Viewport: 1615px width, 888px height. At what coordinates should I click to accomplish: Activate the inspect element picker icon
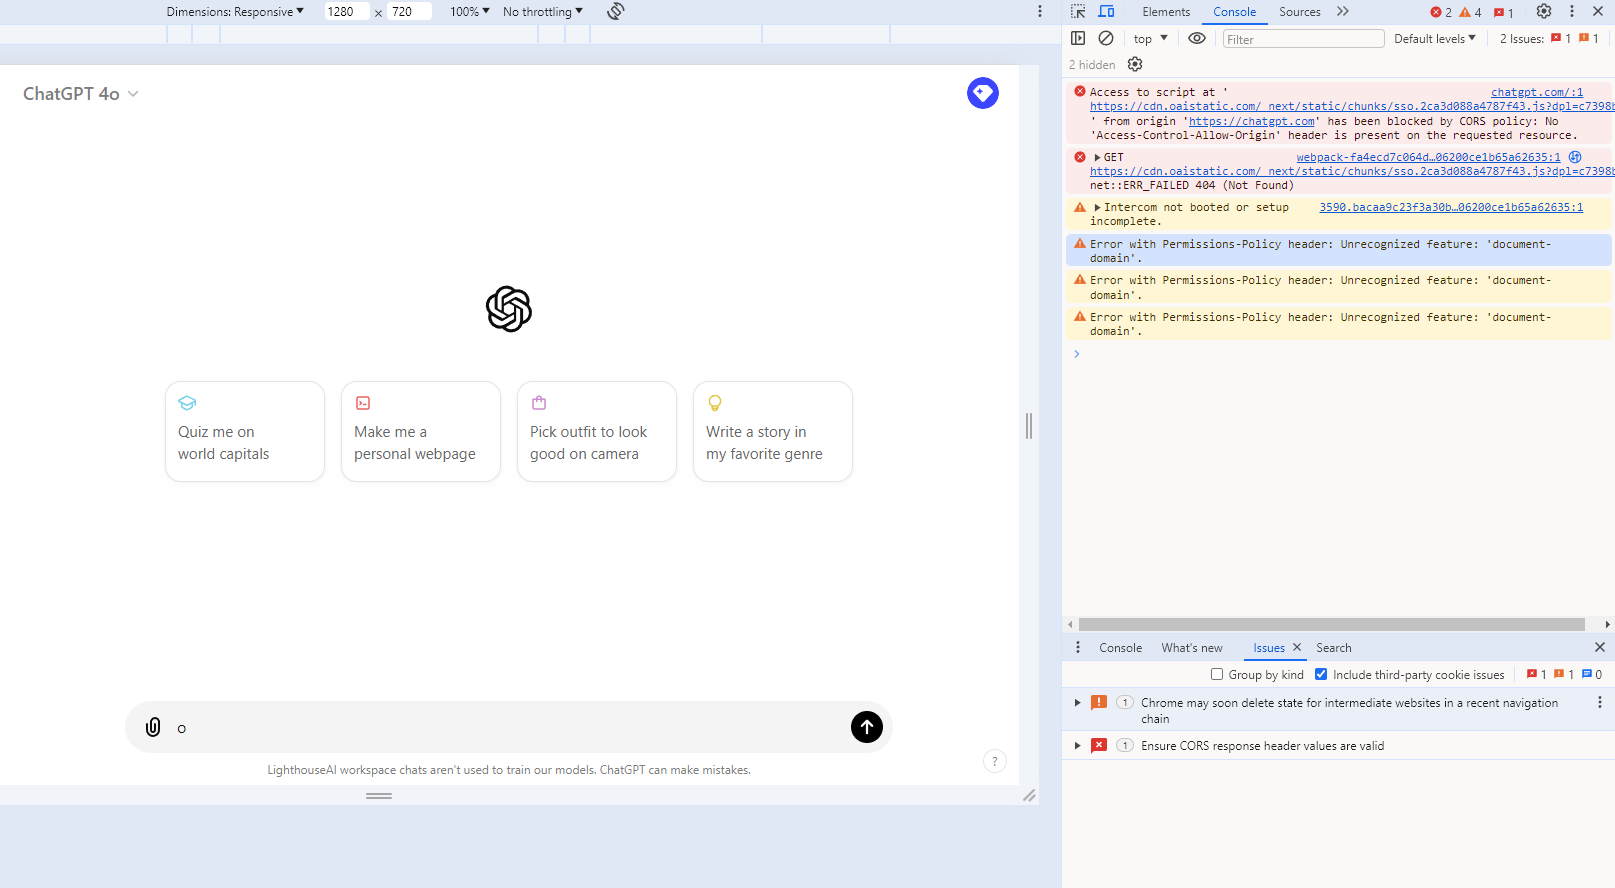pos(1078,11)
